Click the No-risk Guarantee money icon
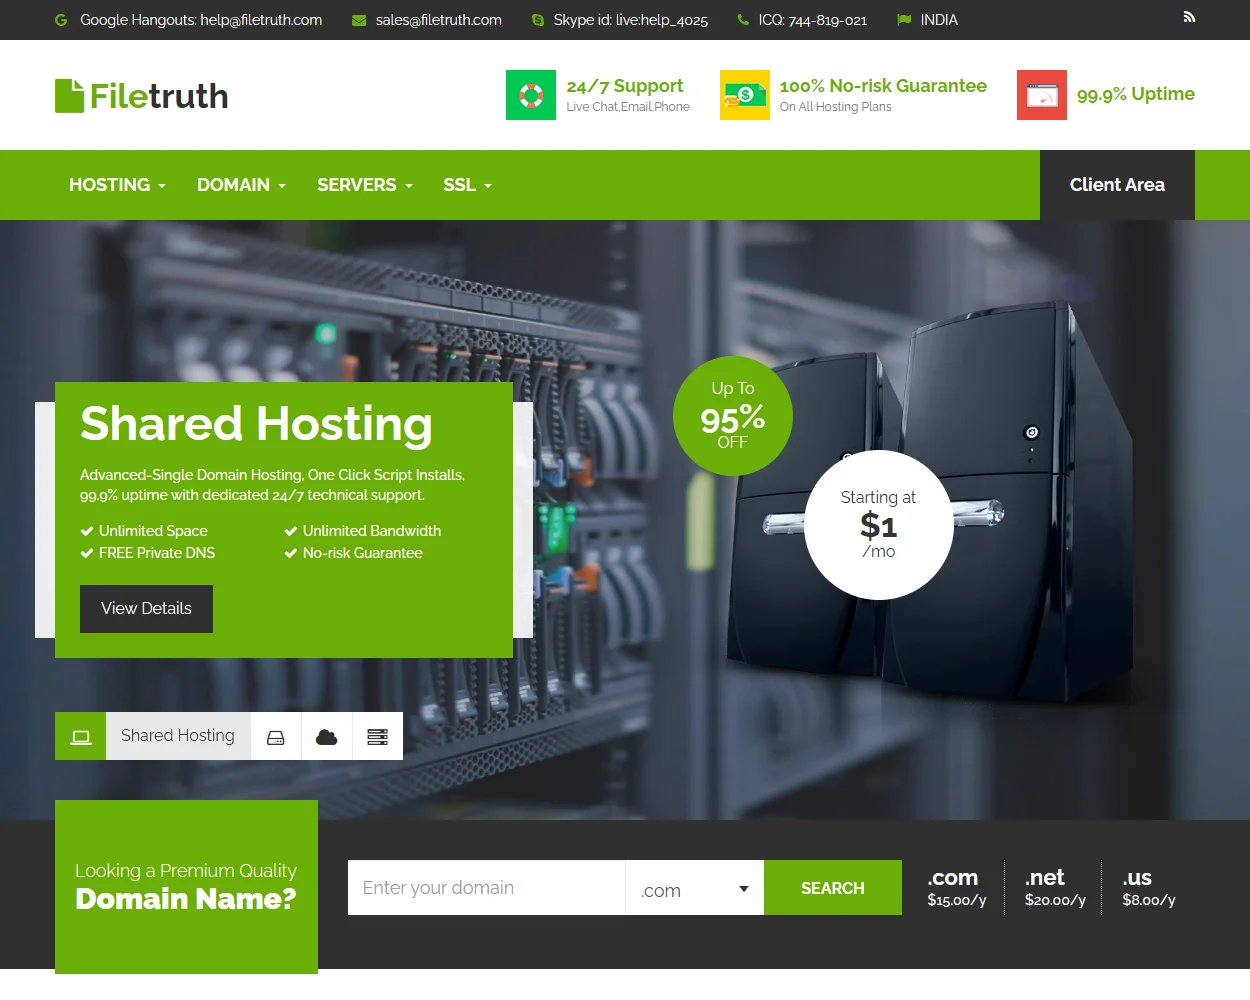Viewport: 1250px width, 1000px height. pos(744,95)
